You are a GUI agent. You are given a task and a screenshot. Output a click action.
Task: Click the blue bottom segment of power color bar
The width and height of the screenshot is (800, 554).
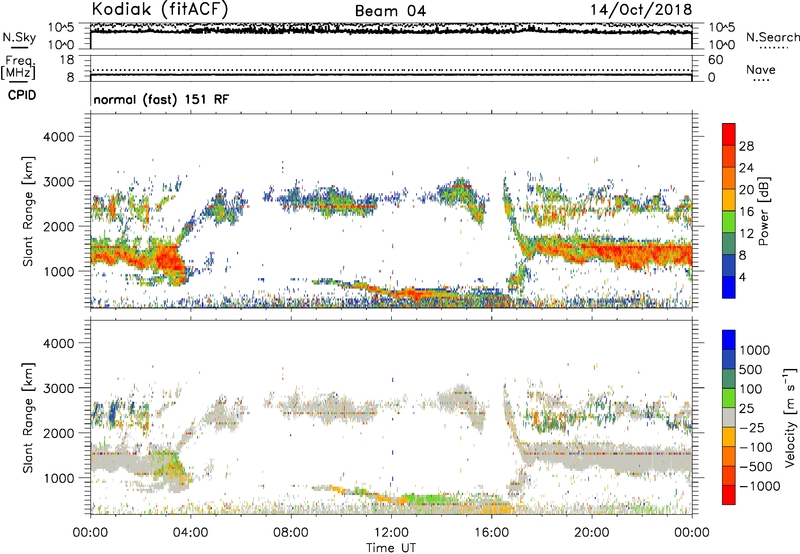(x=729, y=287)
